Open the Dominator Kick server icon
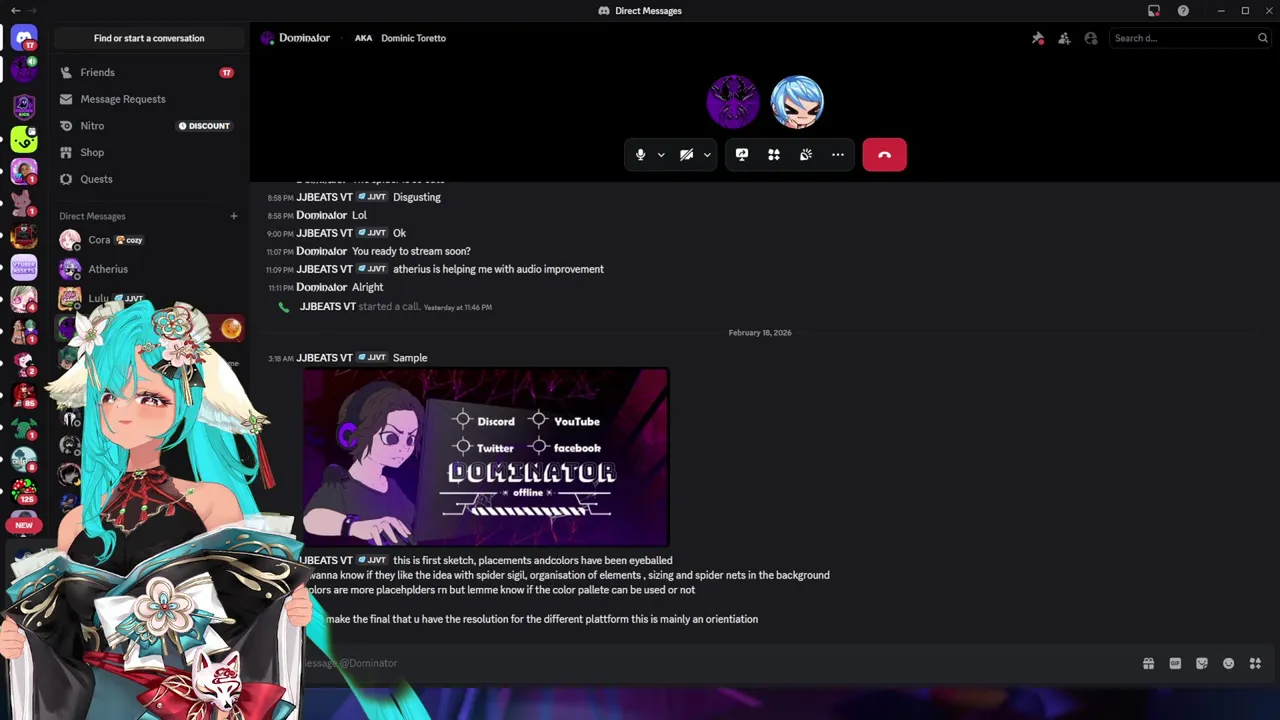1280x720 pixels. 24,105
